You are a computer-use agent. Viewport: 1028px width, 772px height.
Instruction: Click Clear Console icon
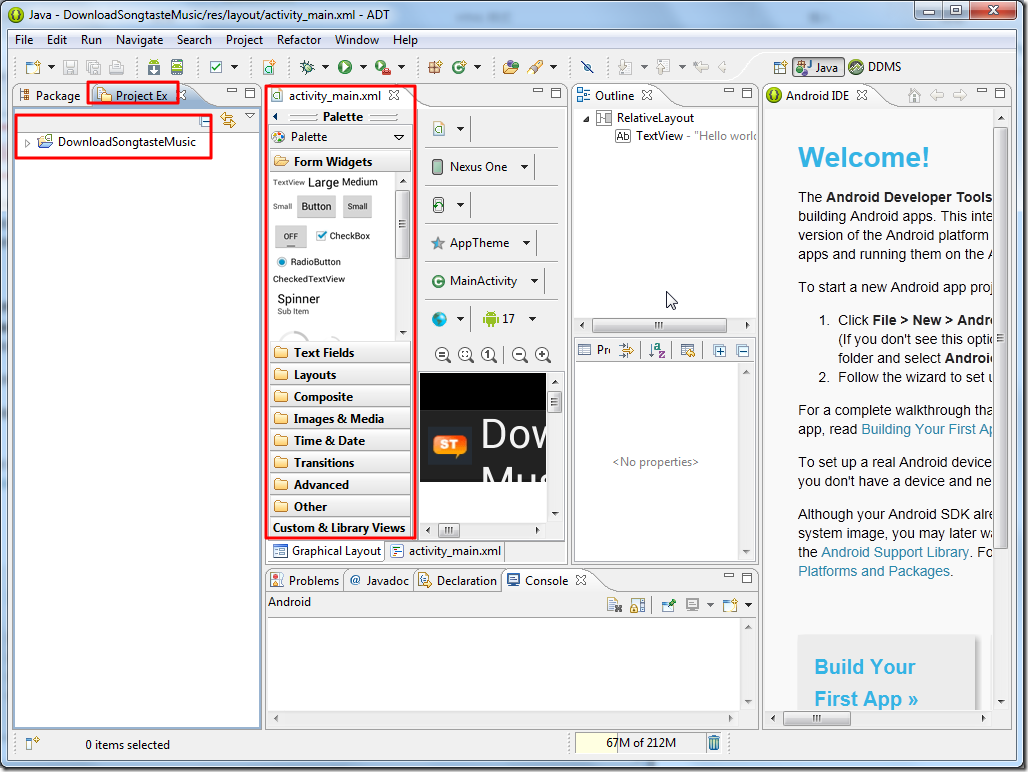(x=614, y=605)
